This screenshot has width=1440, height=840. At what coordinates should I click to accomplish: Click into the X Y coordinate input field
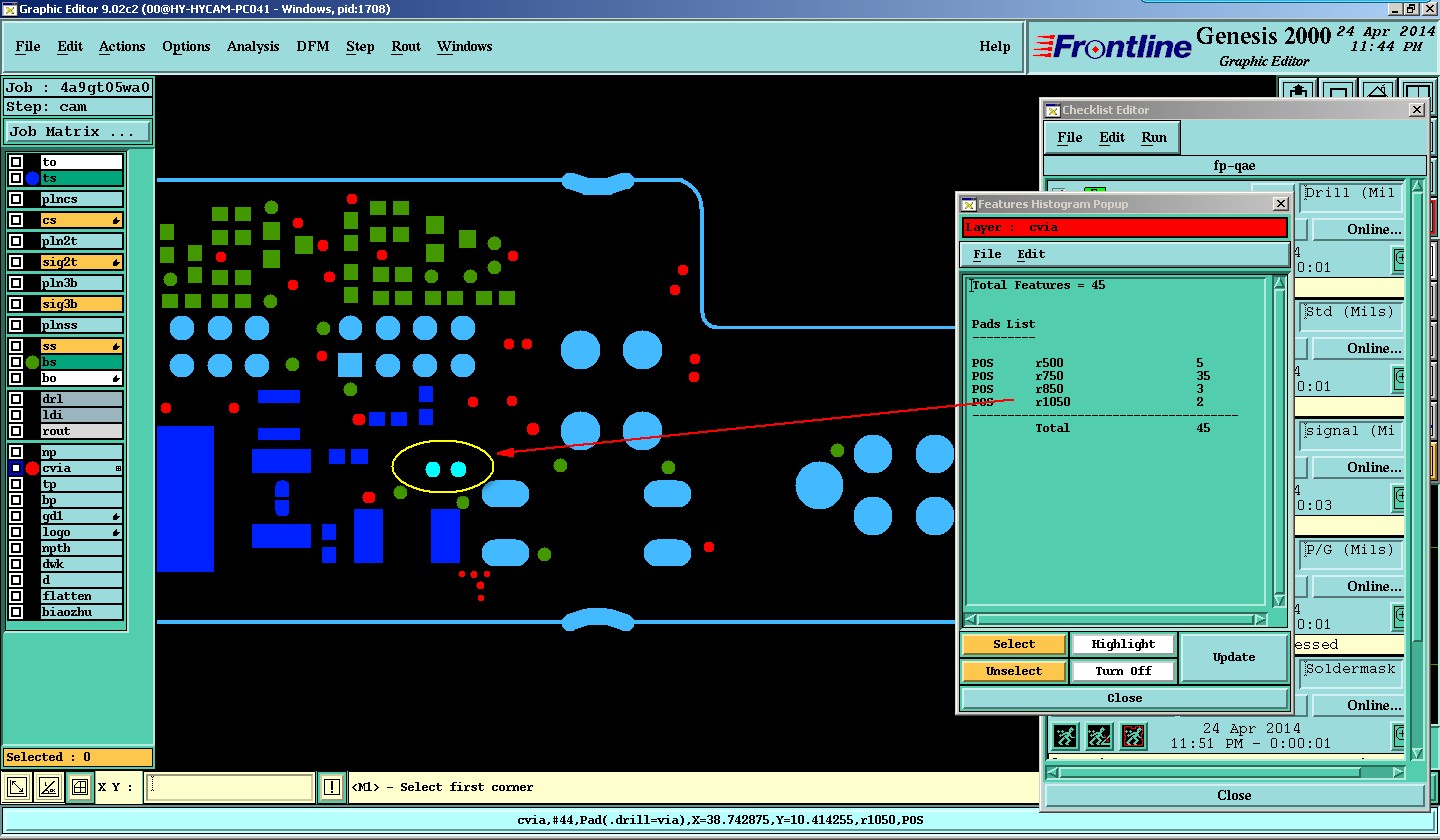pos(230,788)
